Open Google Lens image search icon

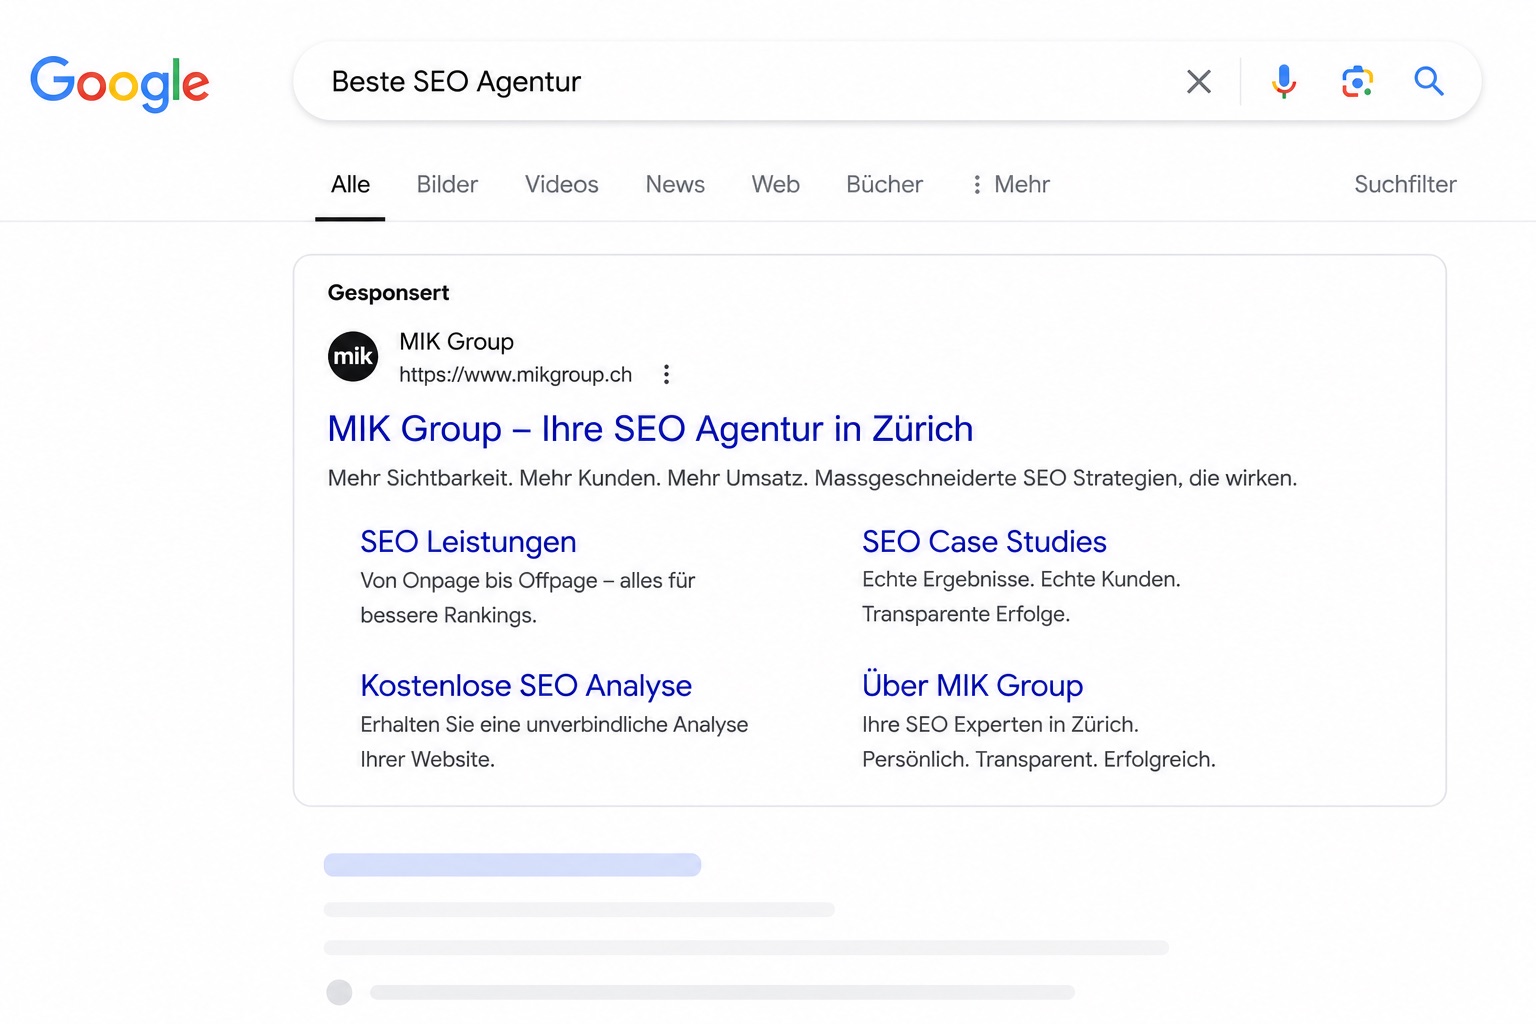point(1357,82)
